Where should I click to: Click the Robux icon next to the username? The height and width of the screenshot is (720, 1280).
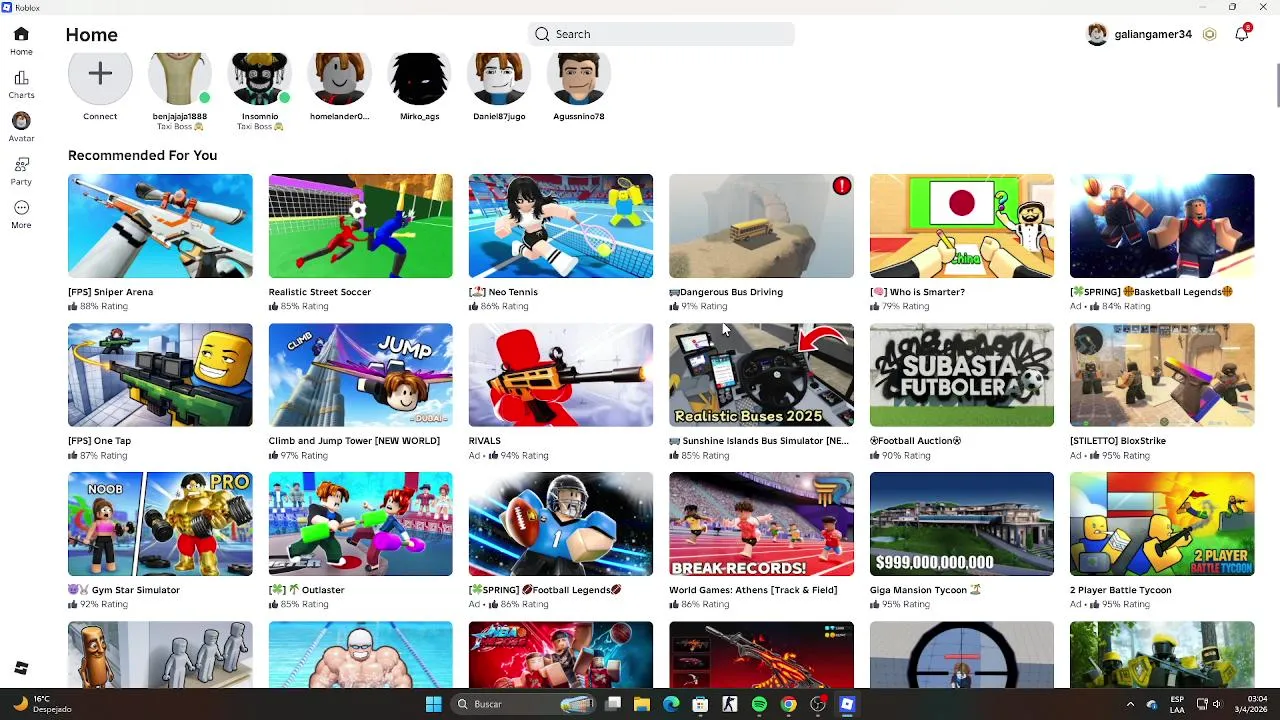point(1209,34)
